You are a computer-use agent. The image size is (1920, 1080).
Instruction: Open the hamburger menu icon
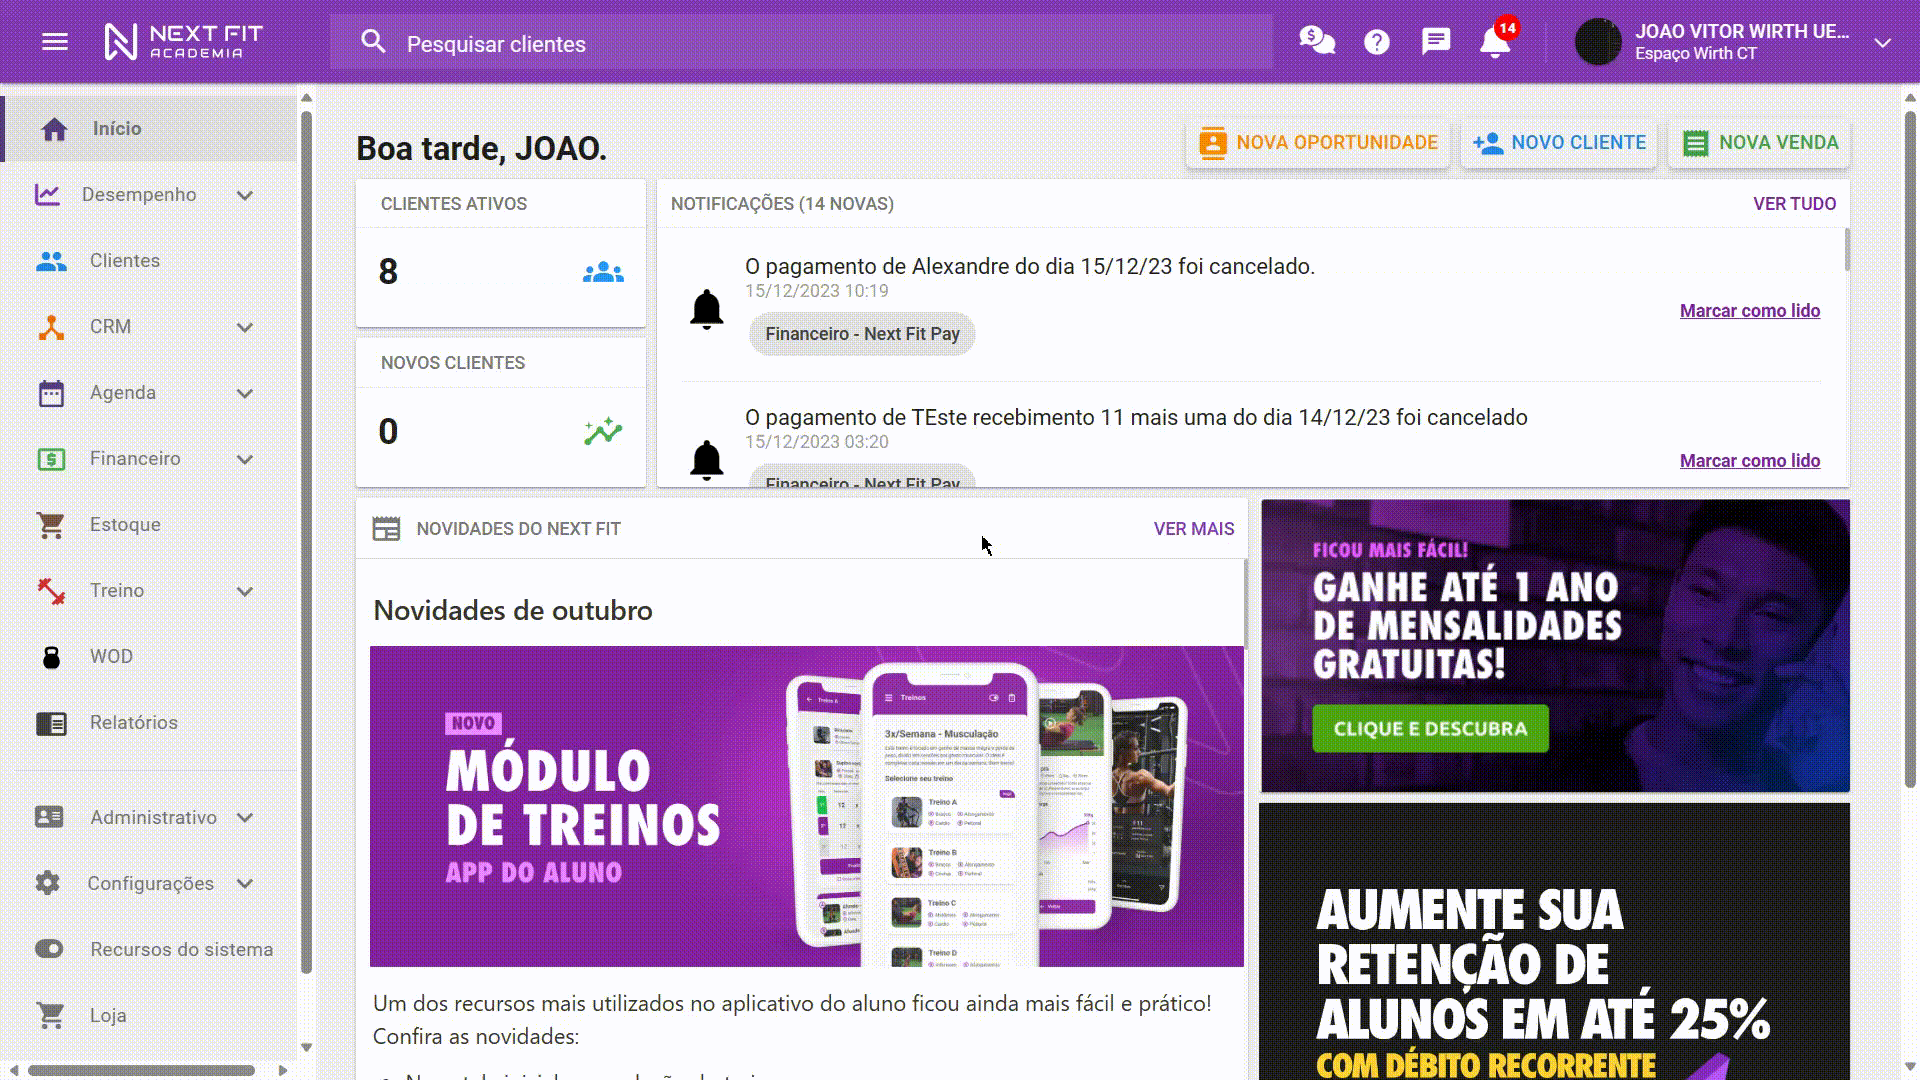pyautogui.click(x=55, y=42)
